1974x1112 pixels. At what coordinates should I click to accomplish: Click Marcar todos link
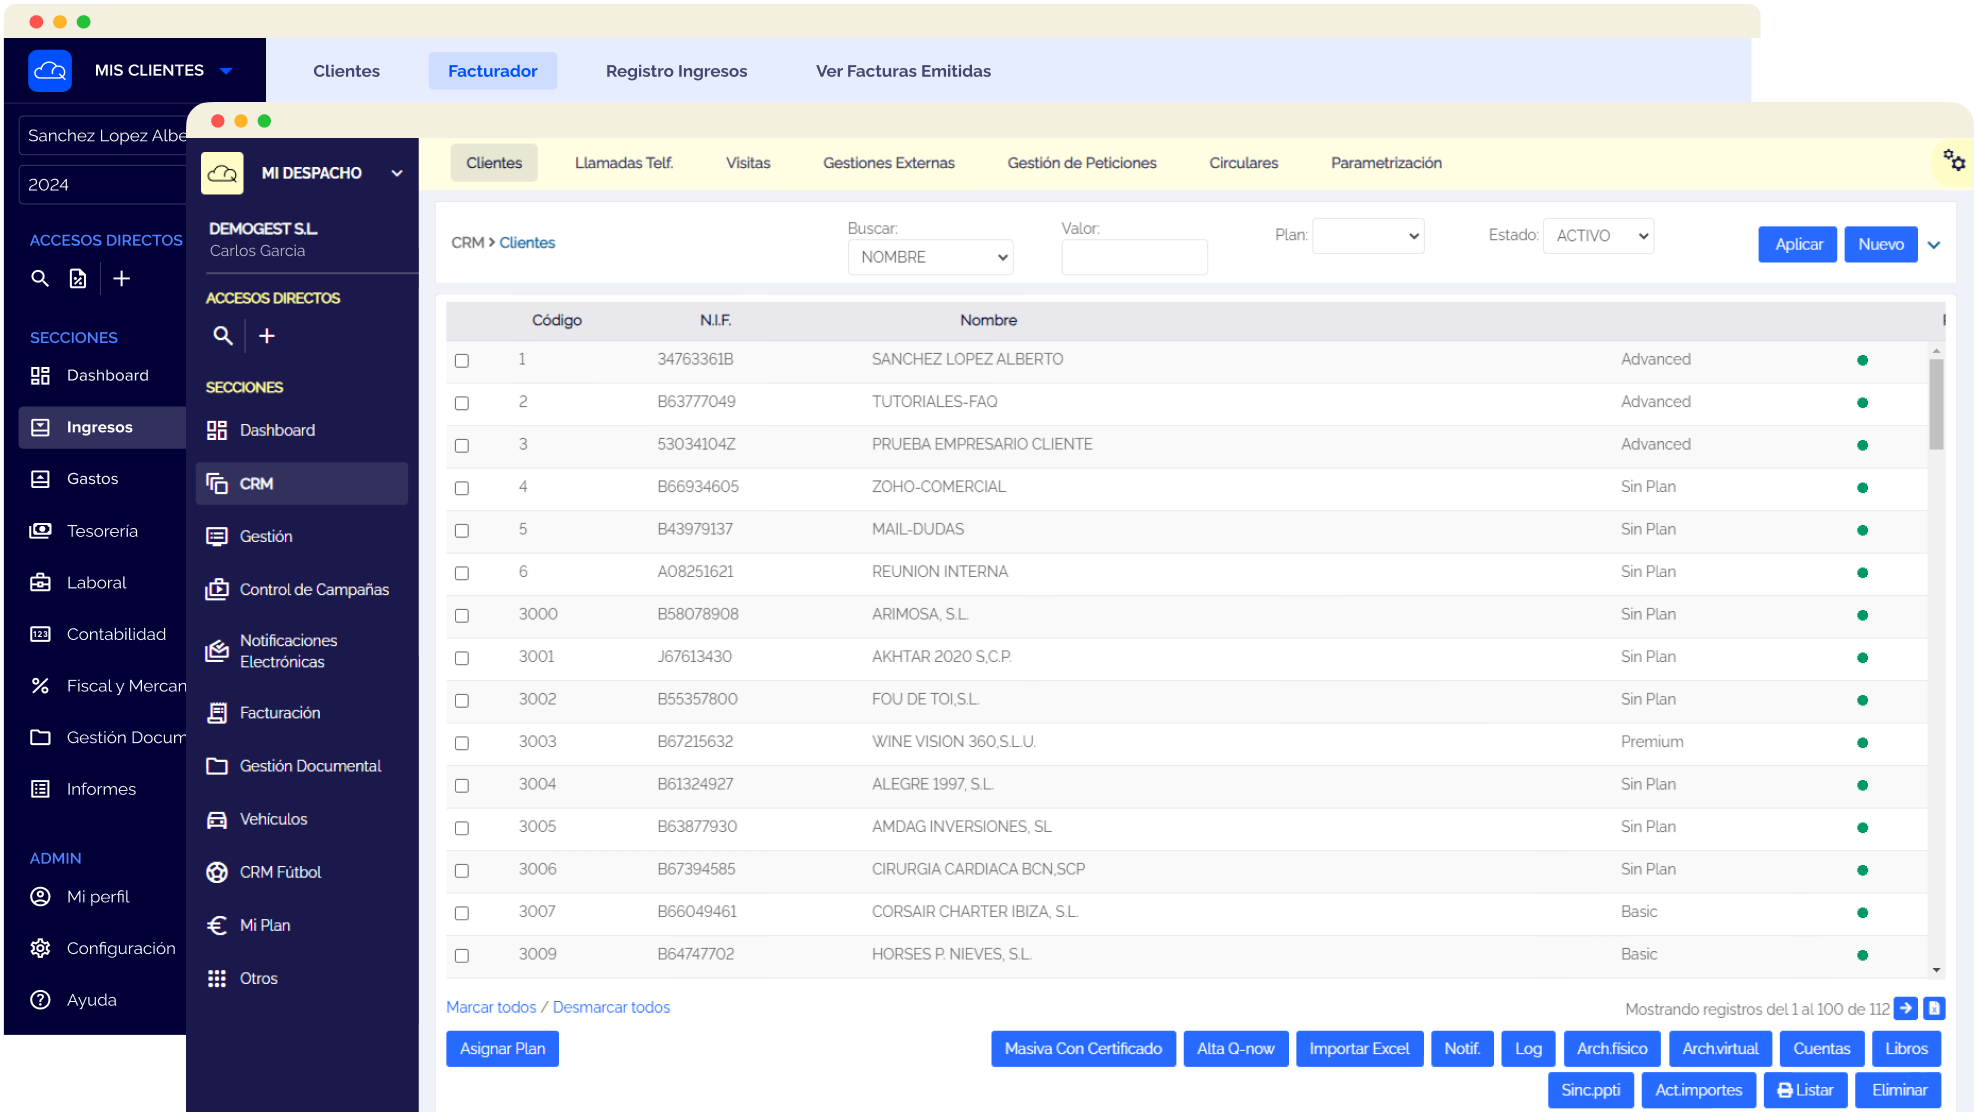491,1007
